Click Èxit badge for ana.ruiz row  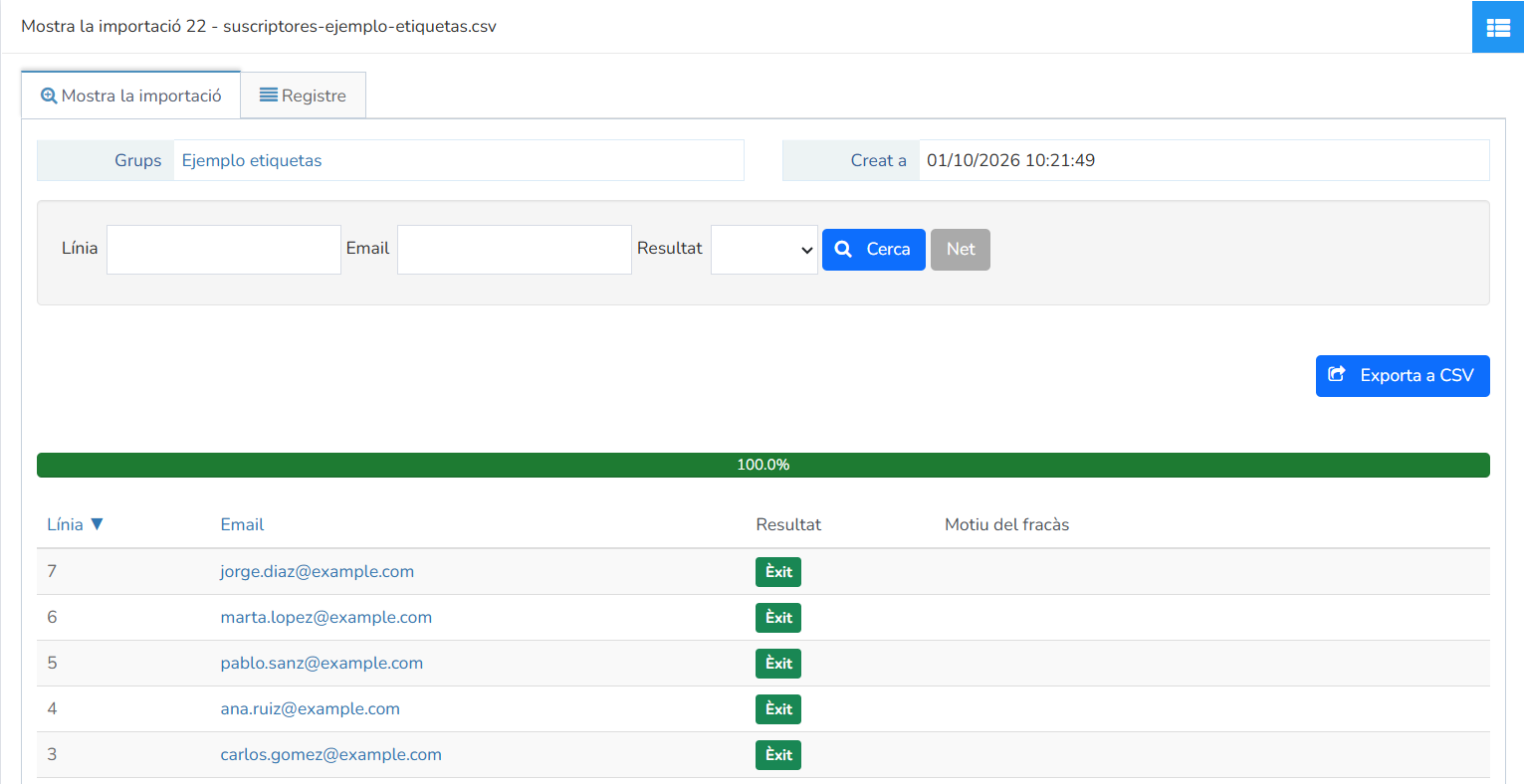[778, 710]
